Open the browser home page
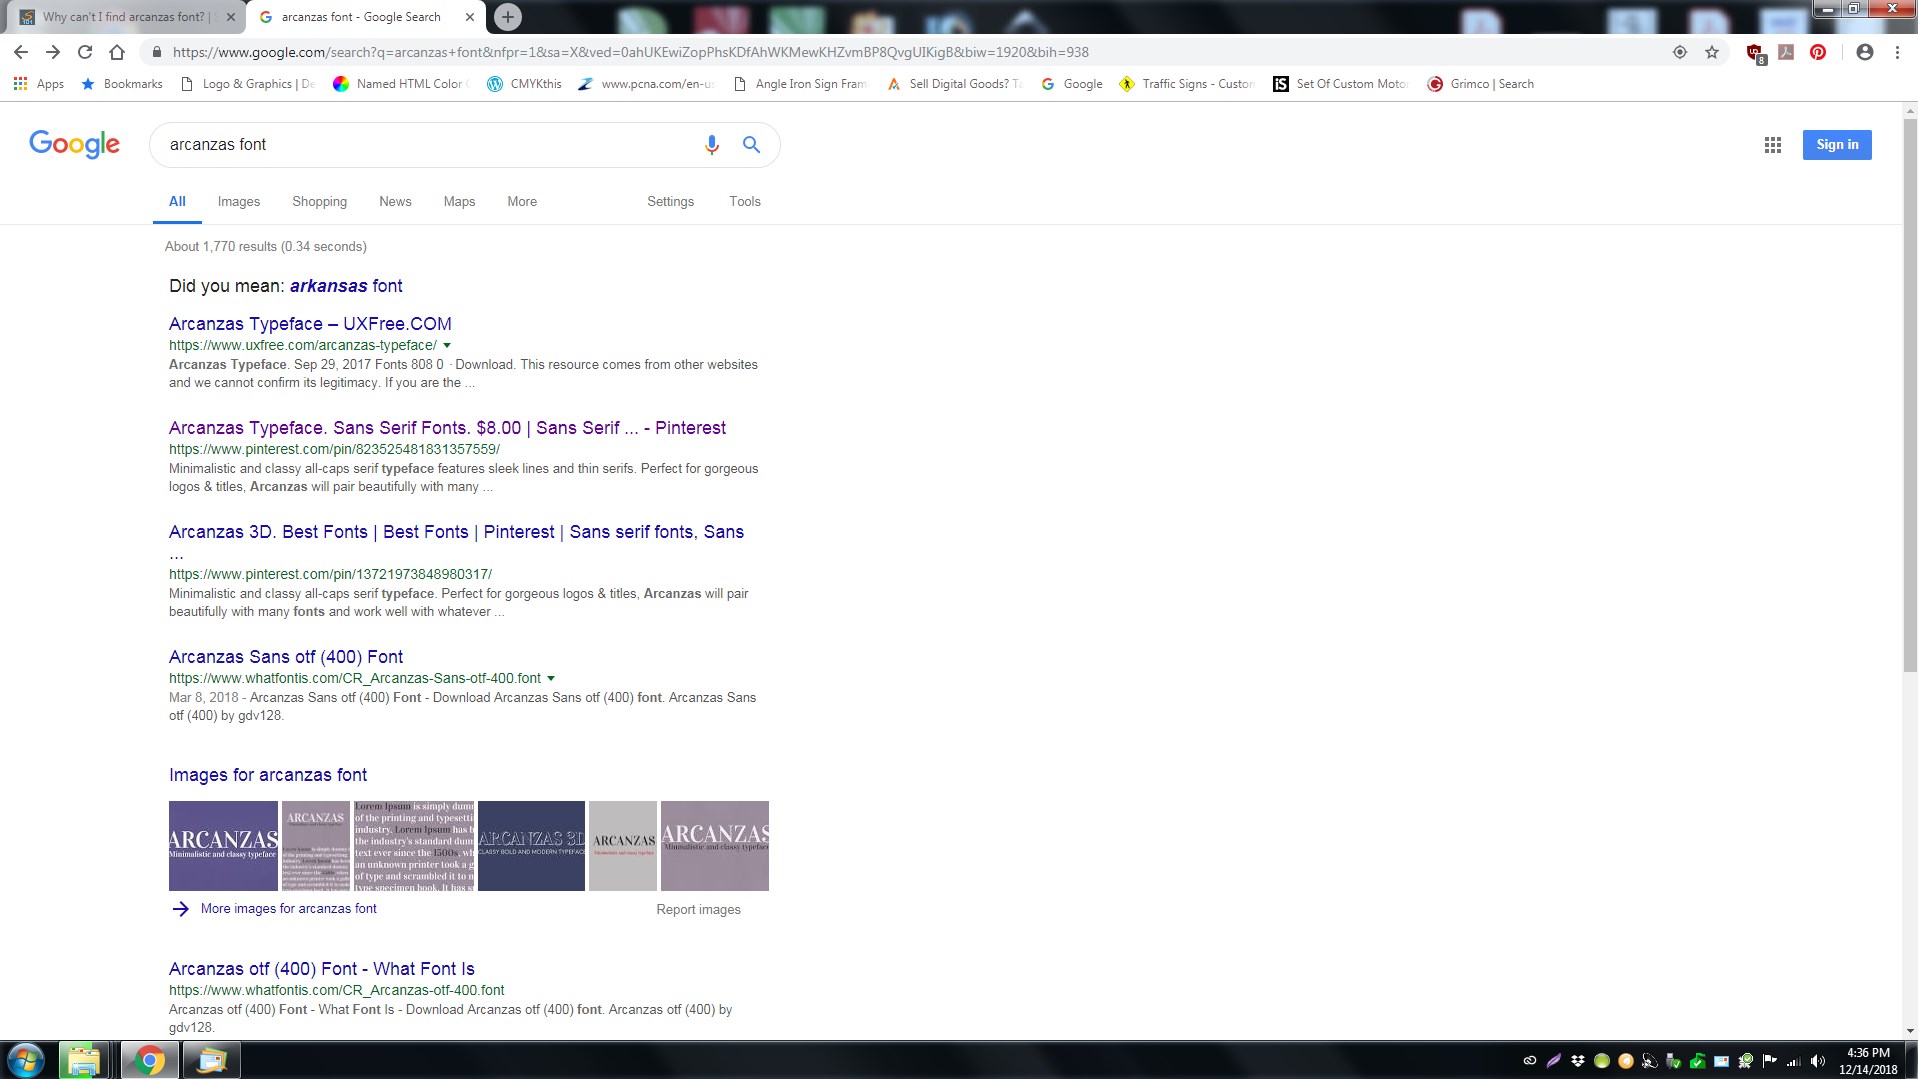Image resolution: width=1918 pixels, height=1079 pixels. click(x=117, y=52)
